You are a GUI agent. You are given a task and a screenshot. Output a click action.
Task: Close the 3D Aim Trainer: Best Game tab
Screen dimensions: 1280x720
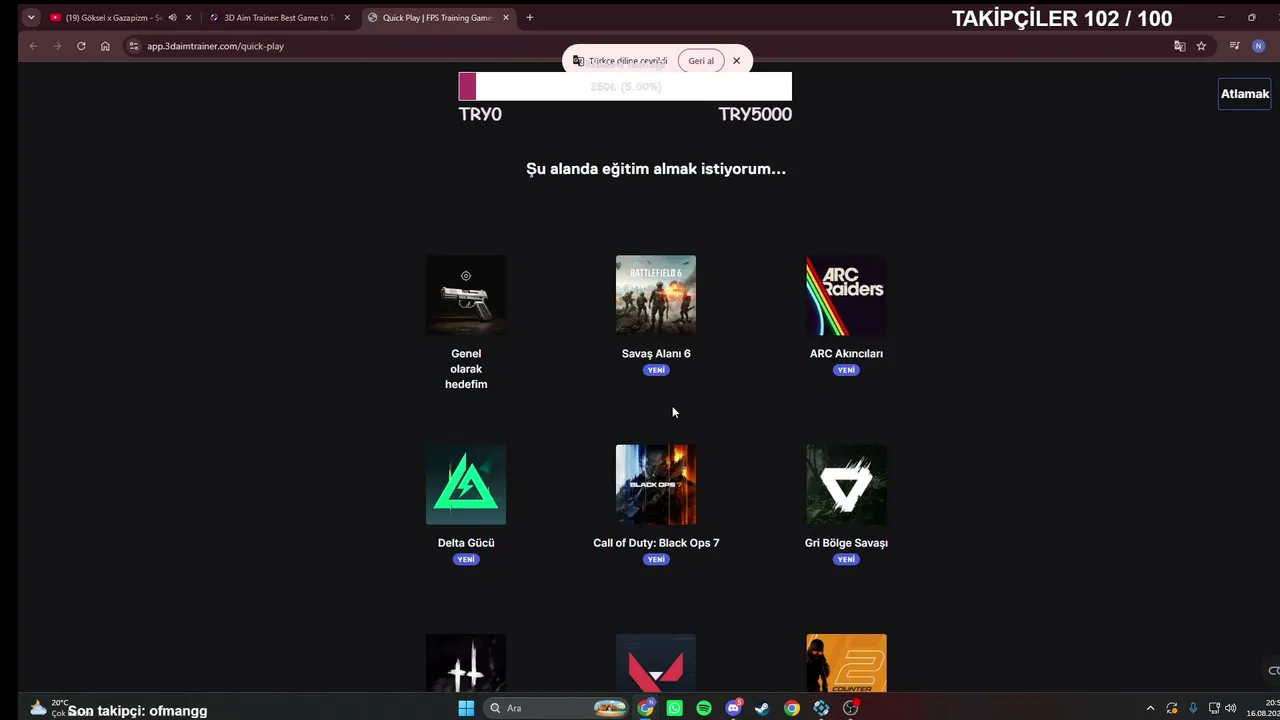347,17
